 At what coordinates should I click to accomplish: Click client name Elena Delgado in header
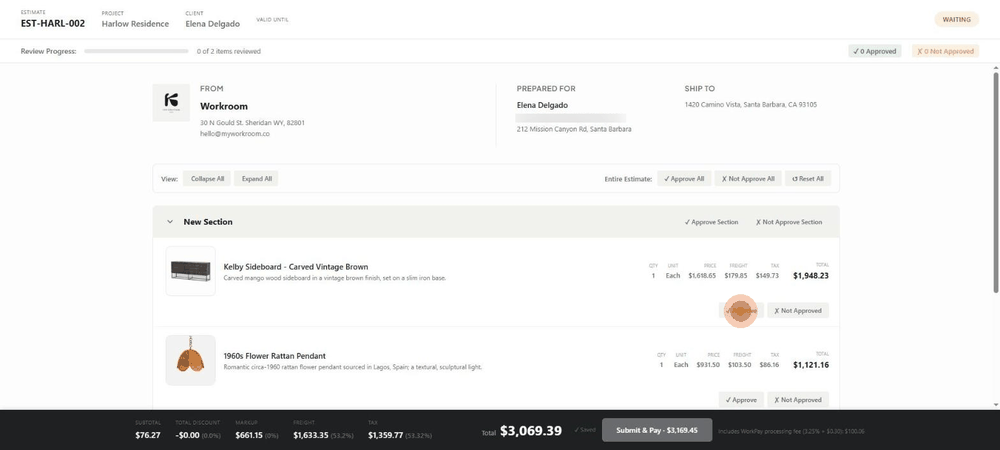point(212,24)
